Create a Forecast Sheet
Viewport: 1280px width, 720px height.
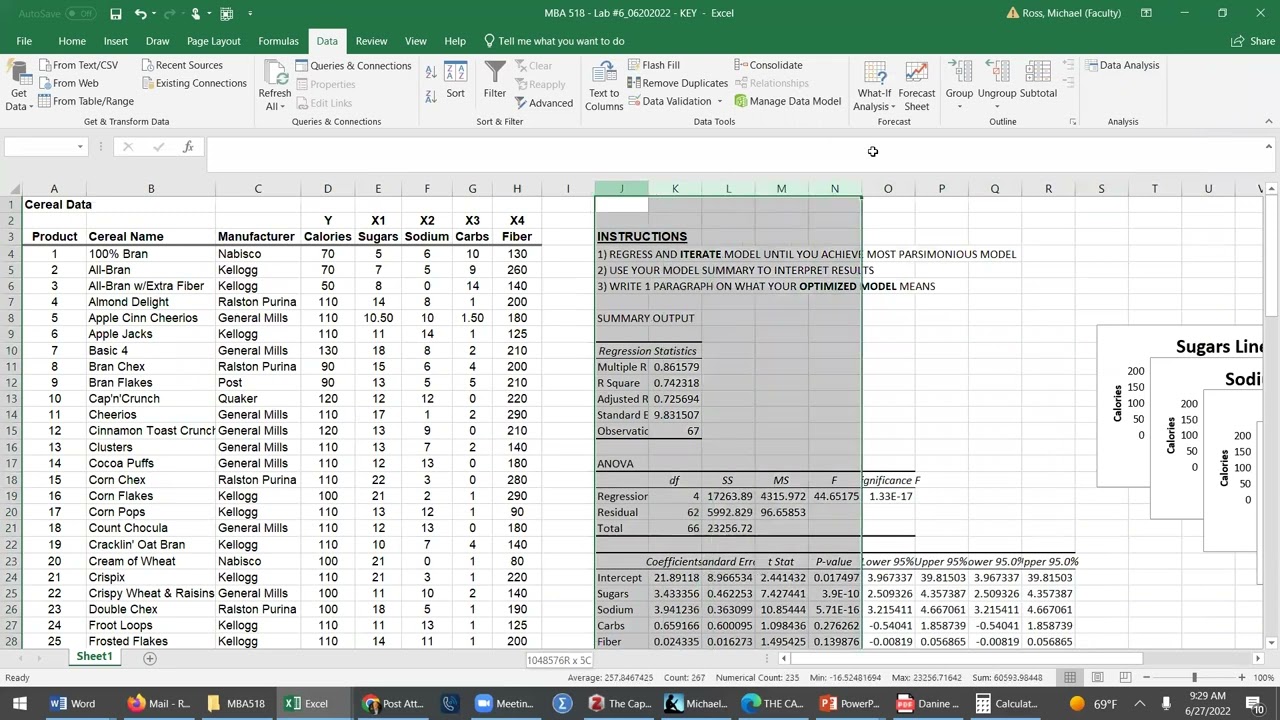[x=917, y=86]
